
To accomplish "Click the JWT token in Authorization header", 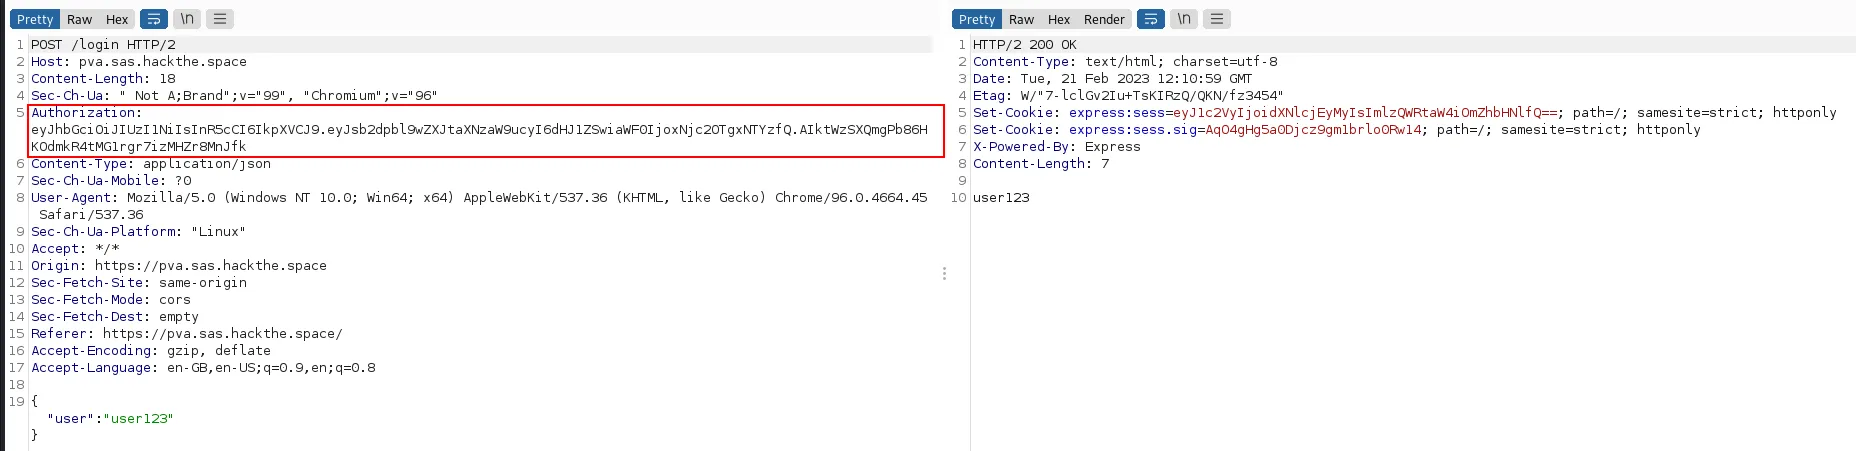I will [x=478, y=130].
